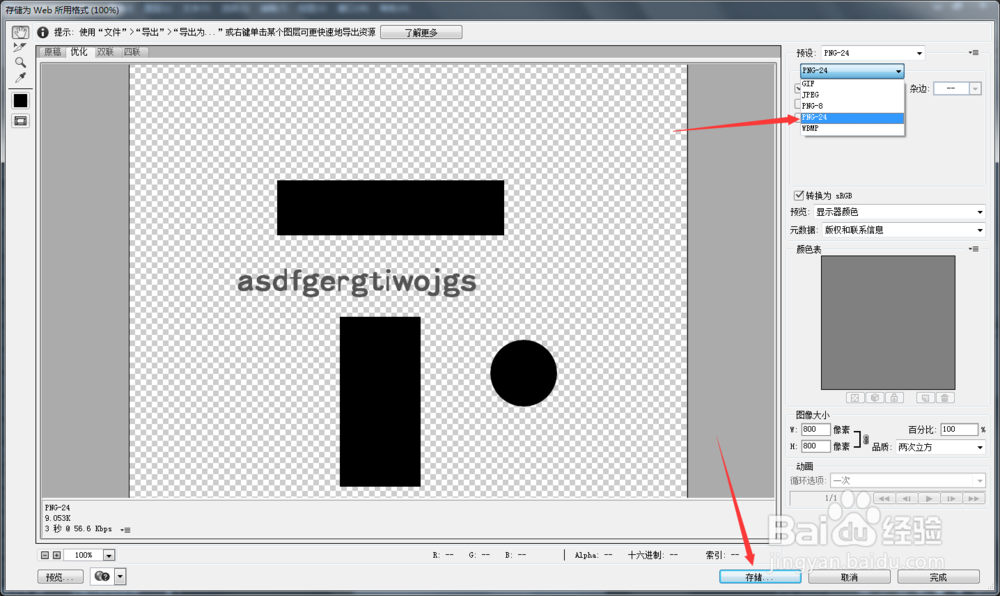Open the 杂边 matte dropdown
This screenshot has width=1000, height=596.
pyautogui.click(x=957, y=89)
